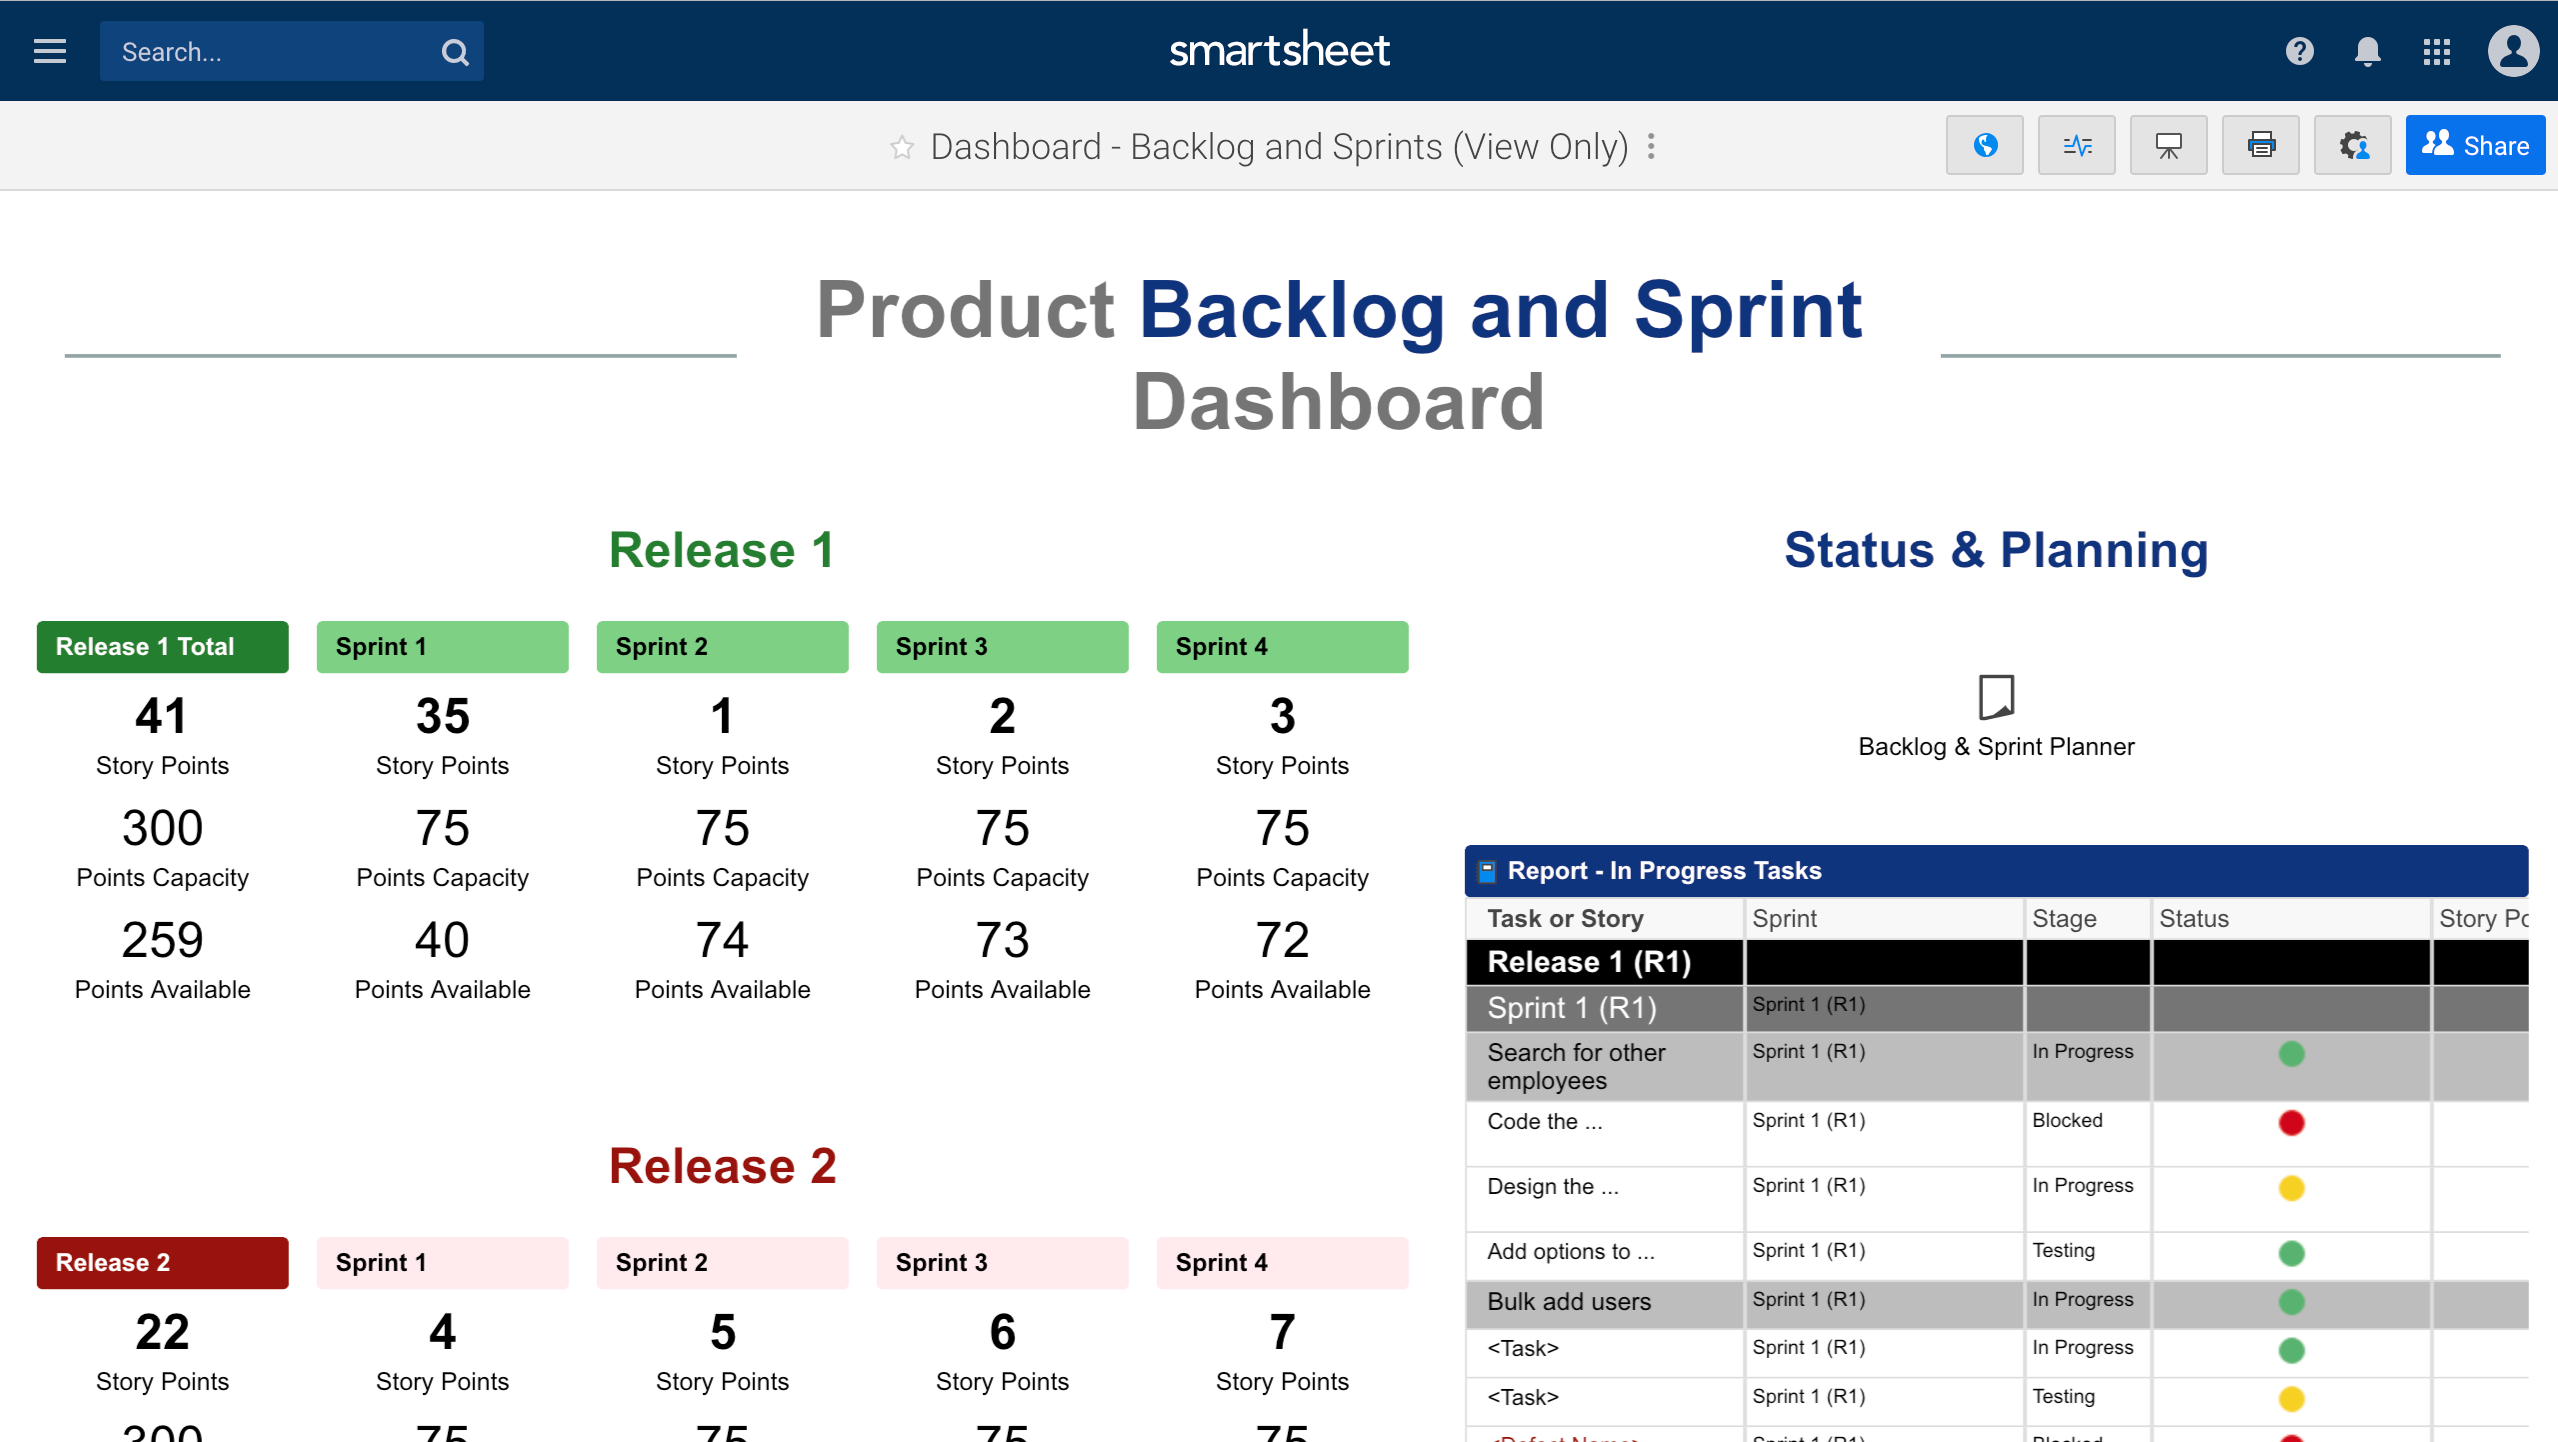Click the user profile avatar icon
Viewport: 2558px width, 1442px height.
[x=2511, y=49]
